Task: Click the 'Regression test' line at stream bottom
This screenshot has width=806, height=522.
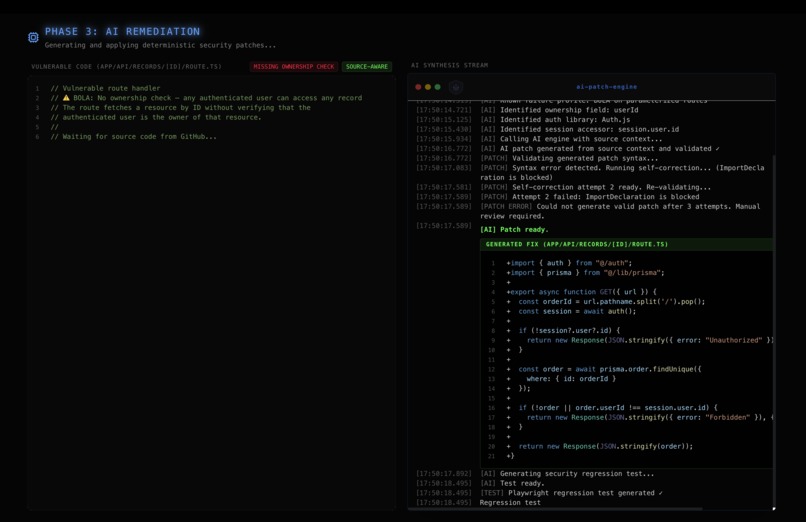Action: (510, 503)
